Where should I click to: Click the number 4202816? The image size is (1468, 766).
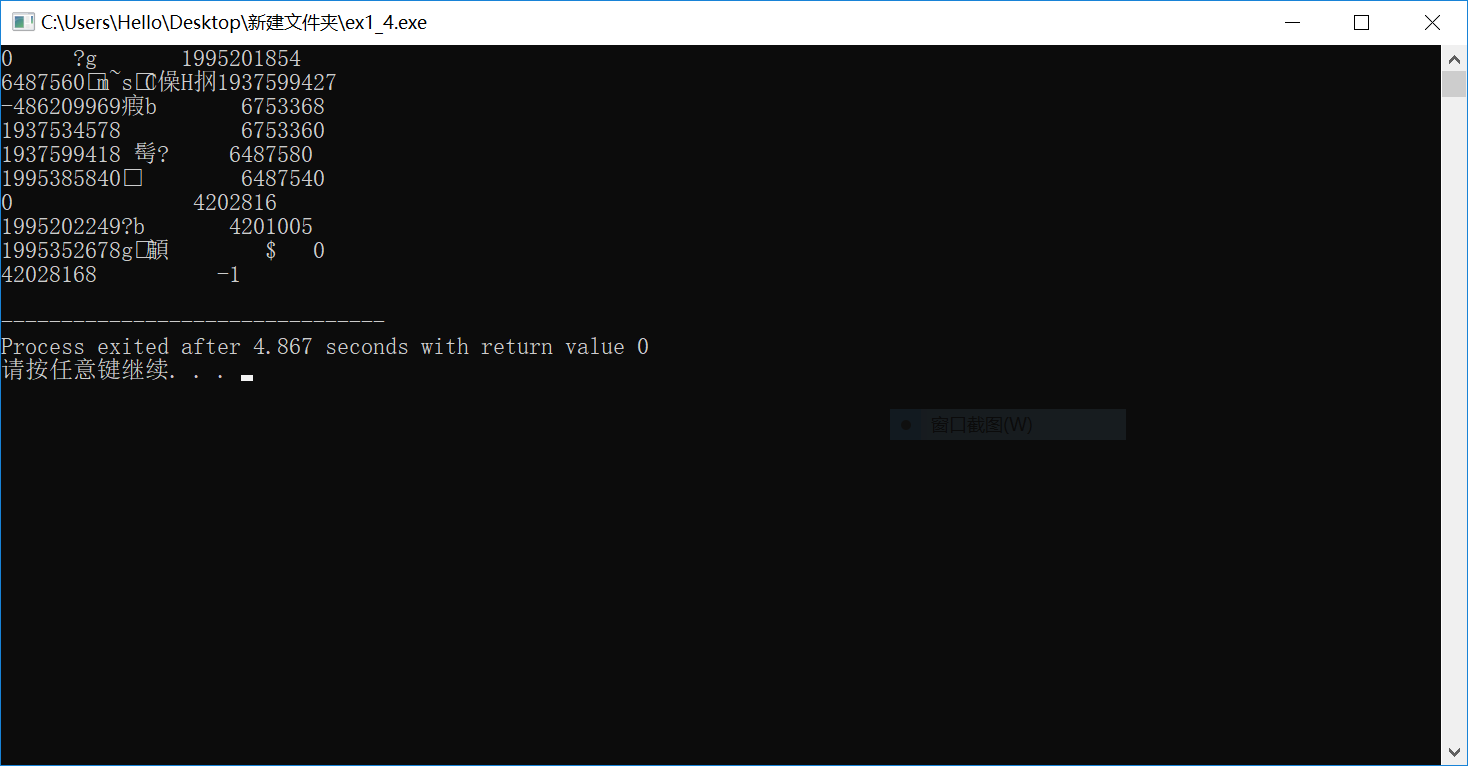coord(235,203)
